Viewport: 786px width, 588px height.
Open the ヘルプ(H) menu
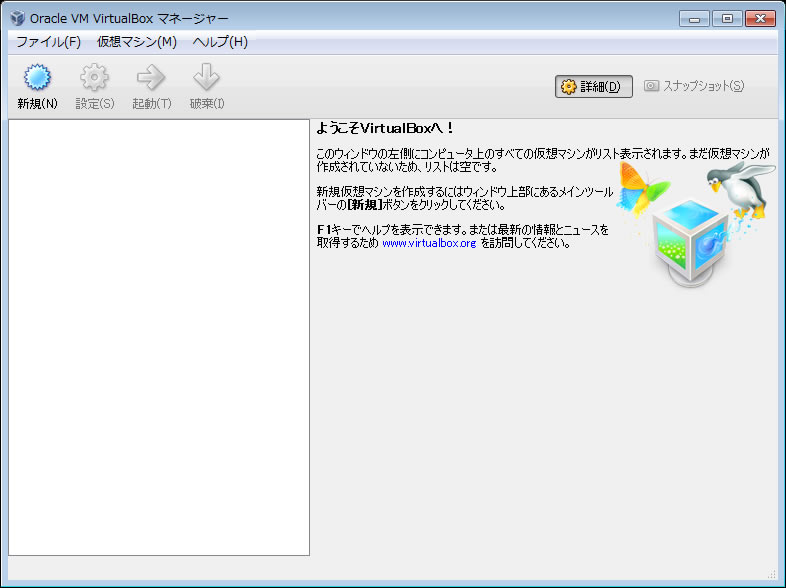220,42
